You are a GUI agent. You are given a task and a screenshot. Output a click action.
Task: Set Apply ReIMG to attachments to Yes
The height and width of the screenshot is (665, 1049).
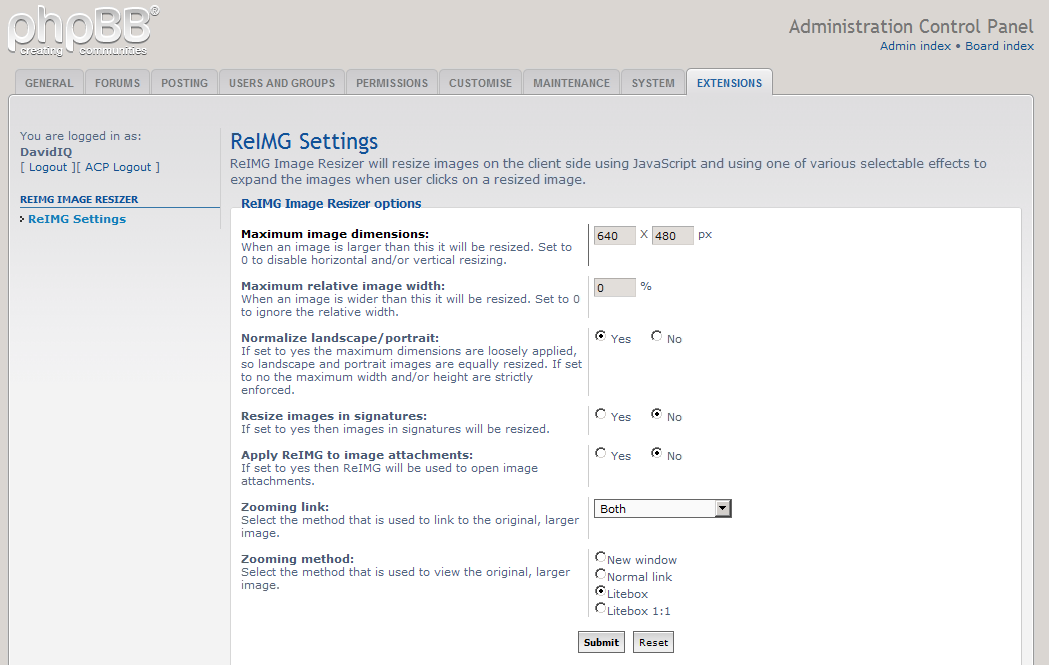600,453
